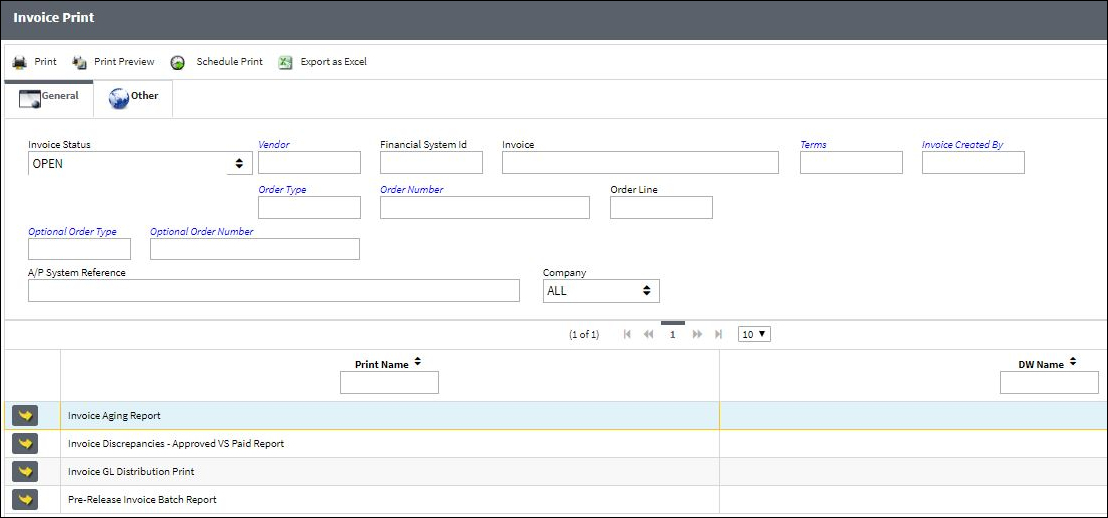Open the Optional Order Number lookup link
This screenshot has width=1108, height=518.
coord(201,231)
